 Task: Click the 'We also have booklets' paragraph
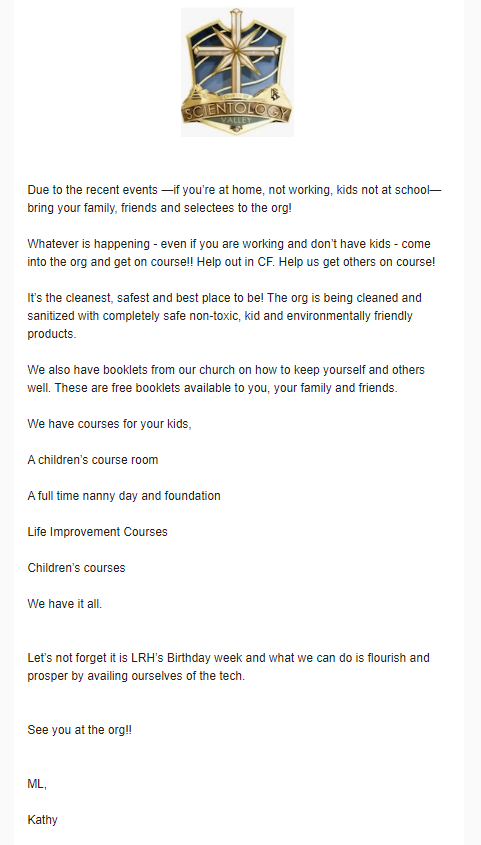point(226,378)
